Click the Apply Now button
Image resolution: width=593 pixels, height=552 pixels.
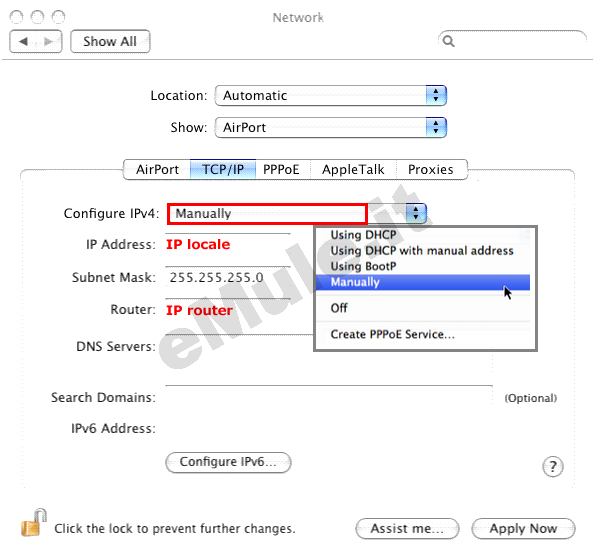(x=523, y=528)
